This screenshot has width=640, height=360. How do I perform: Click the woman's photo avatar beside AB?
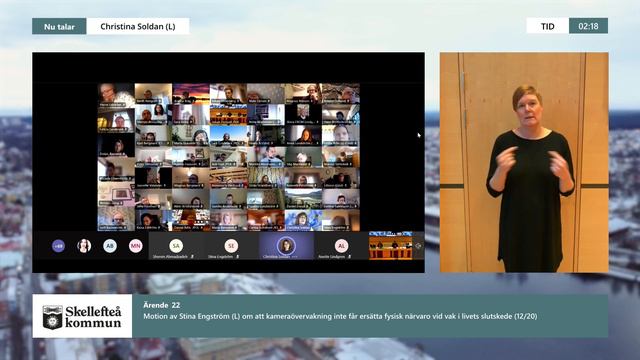pyautogui.click(x=84, y=246)
